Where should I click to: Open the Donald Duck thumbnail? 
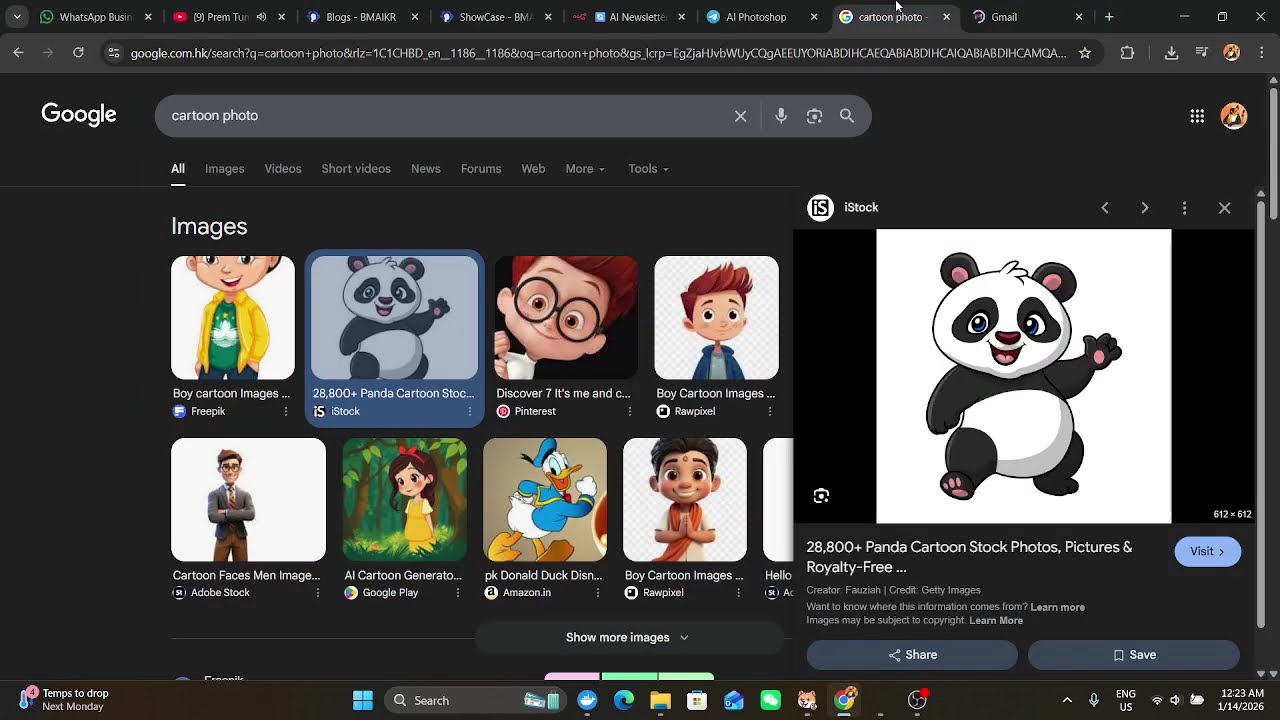(545, 500)
